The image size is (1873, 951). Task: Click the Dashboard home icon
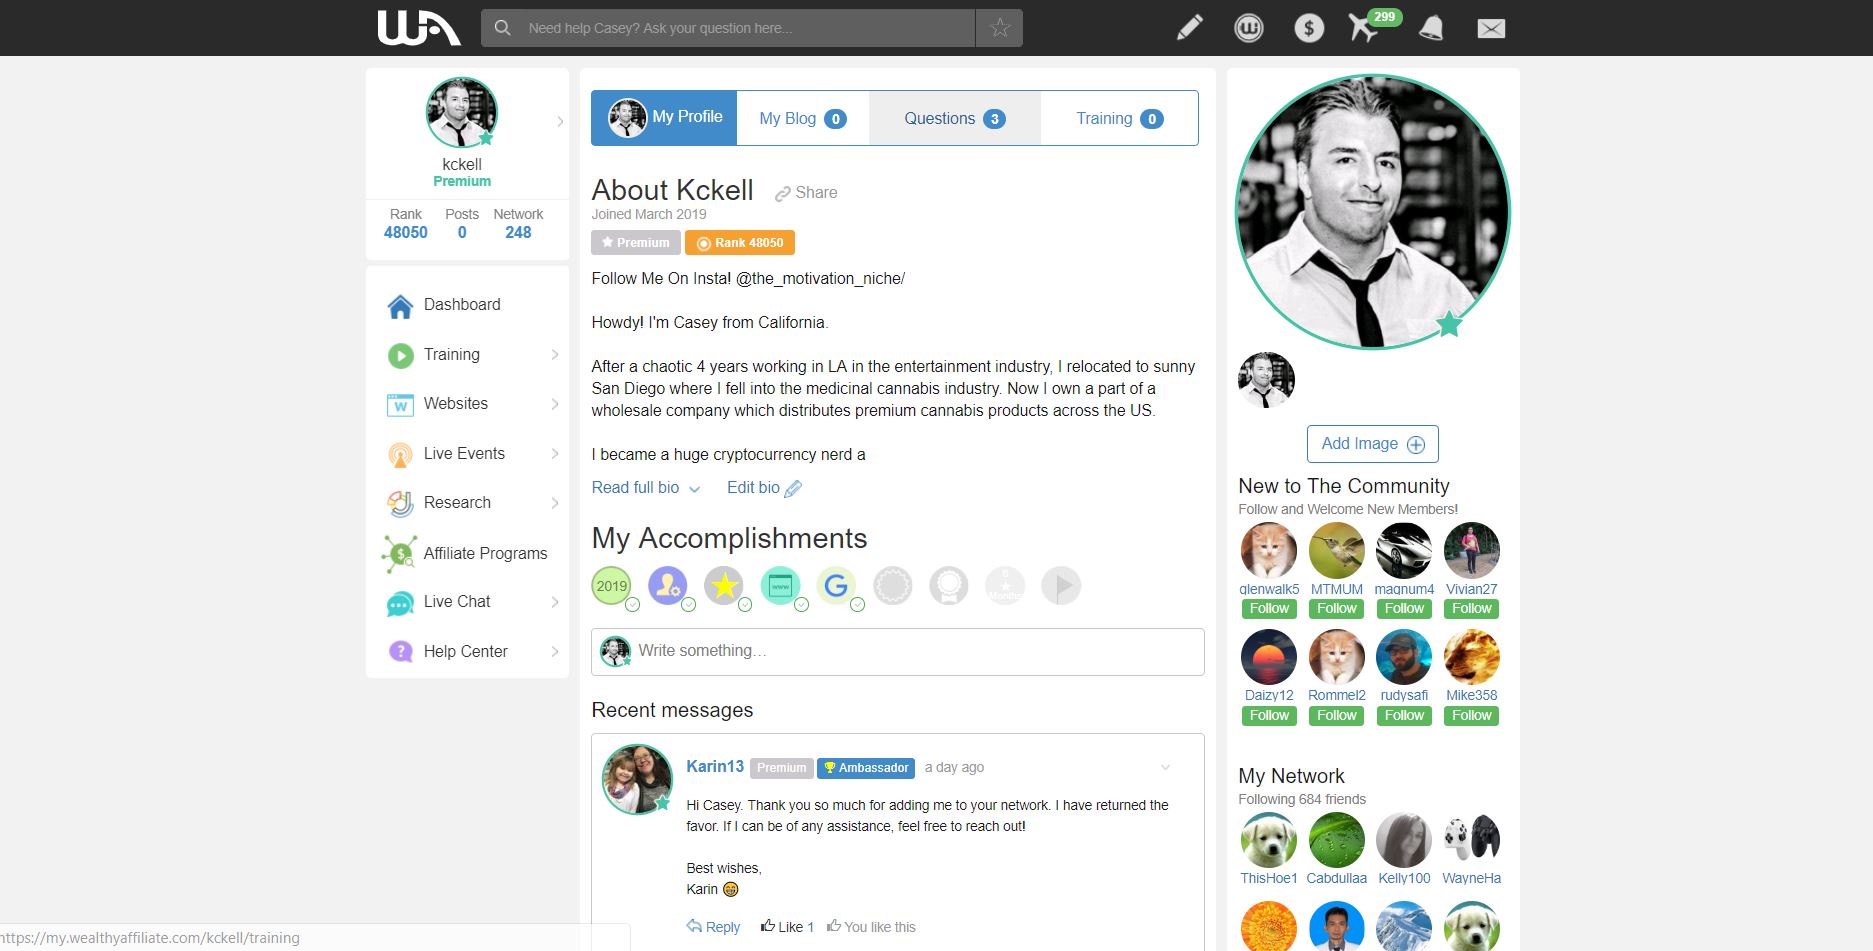(x=400, y=306)
